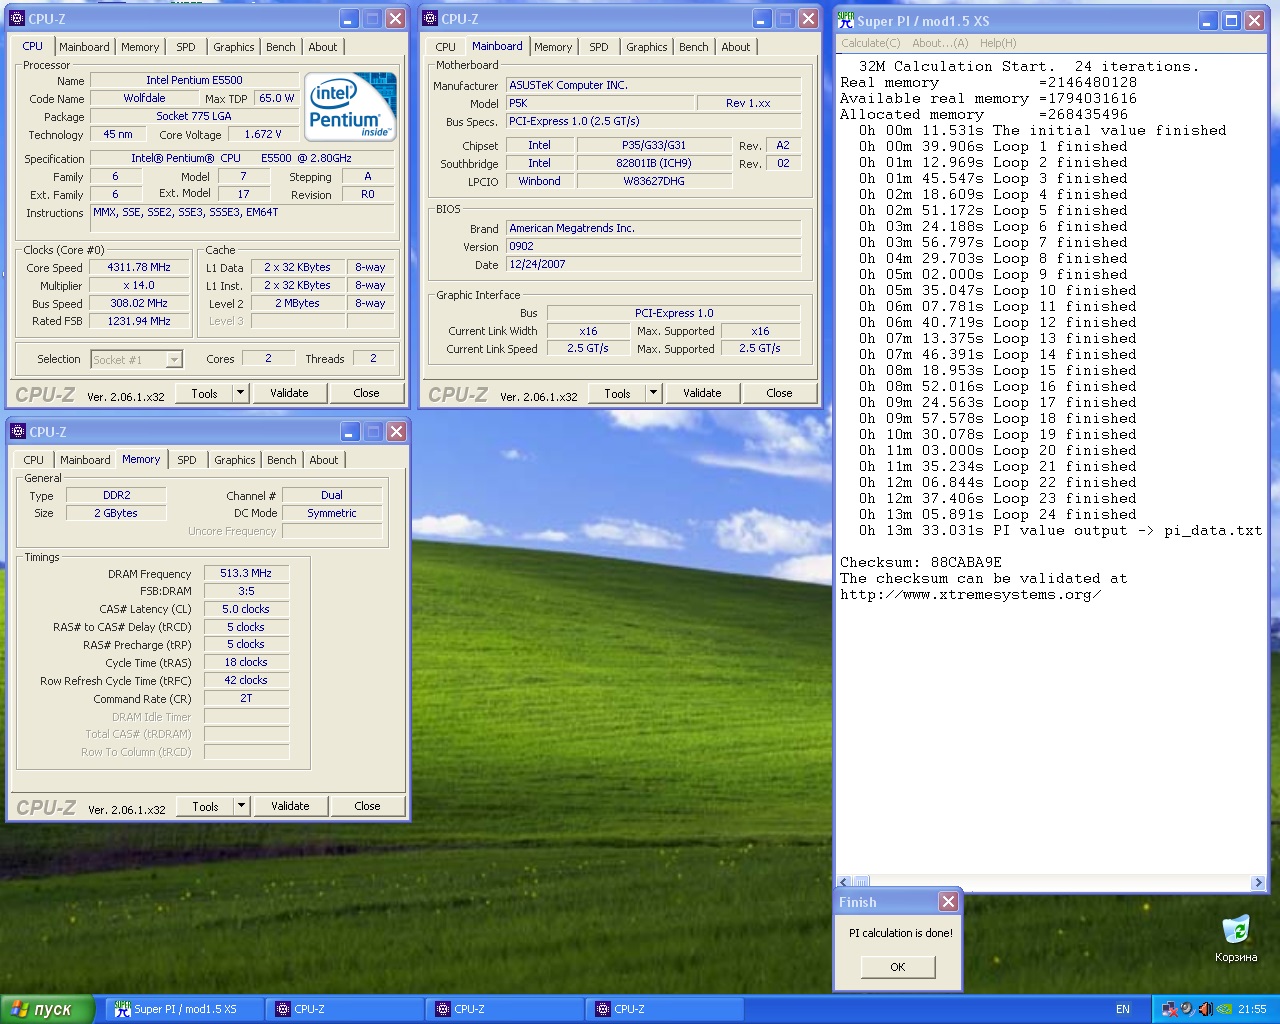Click the CPU-Z icon in the Mainboard window title bar

tap(430, 19)
